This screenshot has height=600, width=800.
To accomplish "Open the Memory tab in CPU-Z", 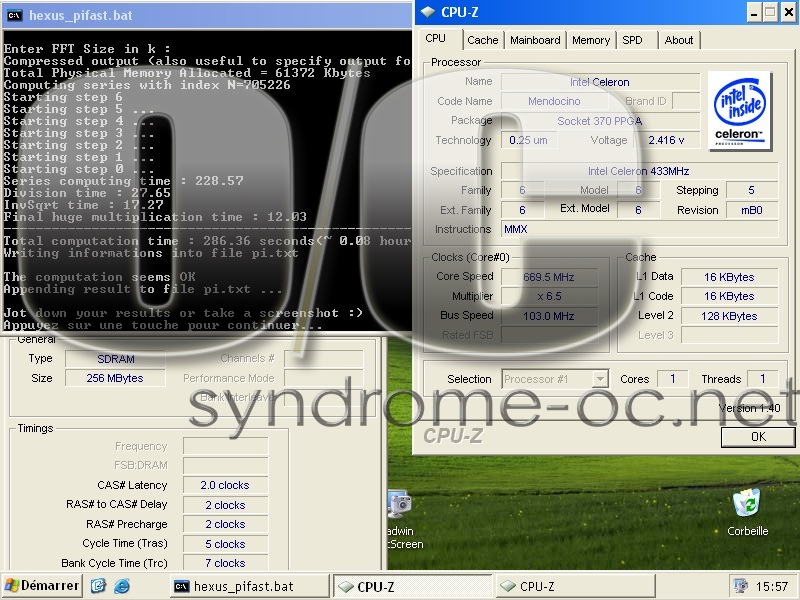I will 591,40.
